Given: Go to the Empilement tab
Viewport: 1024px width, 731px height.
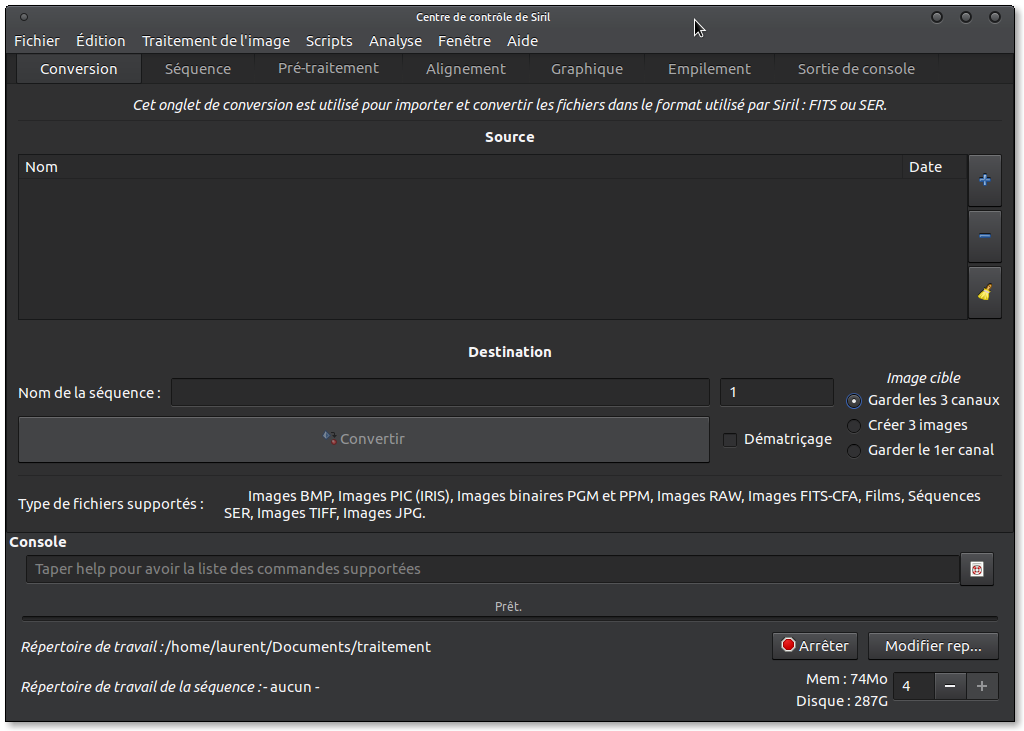Looking at the screenshot, I should click(x=709, y=69).
